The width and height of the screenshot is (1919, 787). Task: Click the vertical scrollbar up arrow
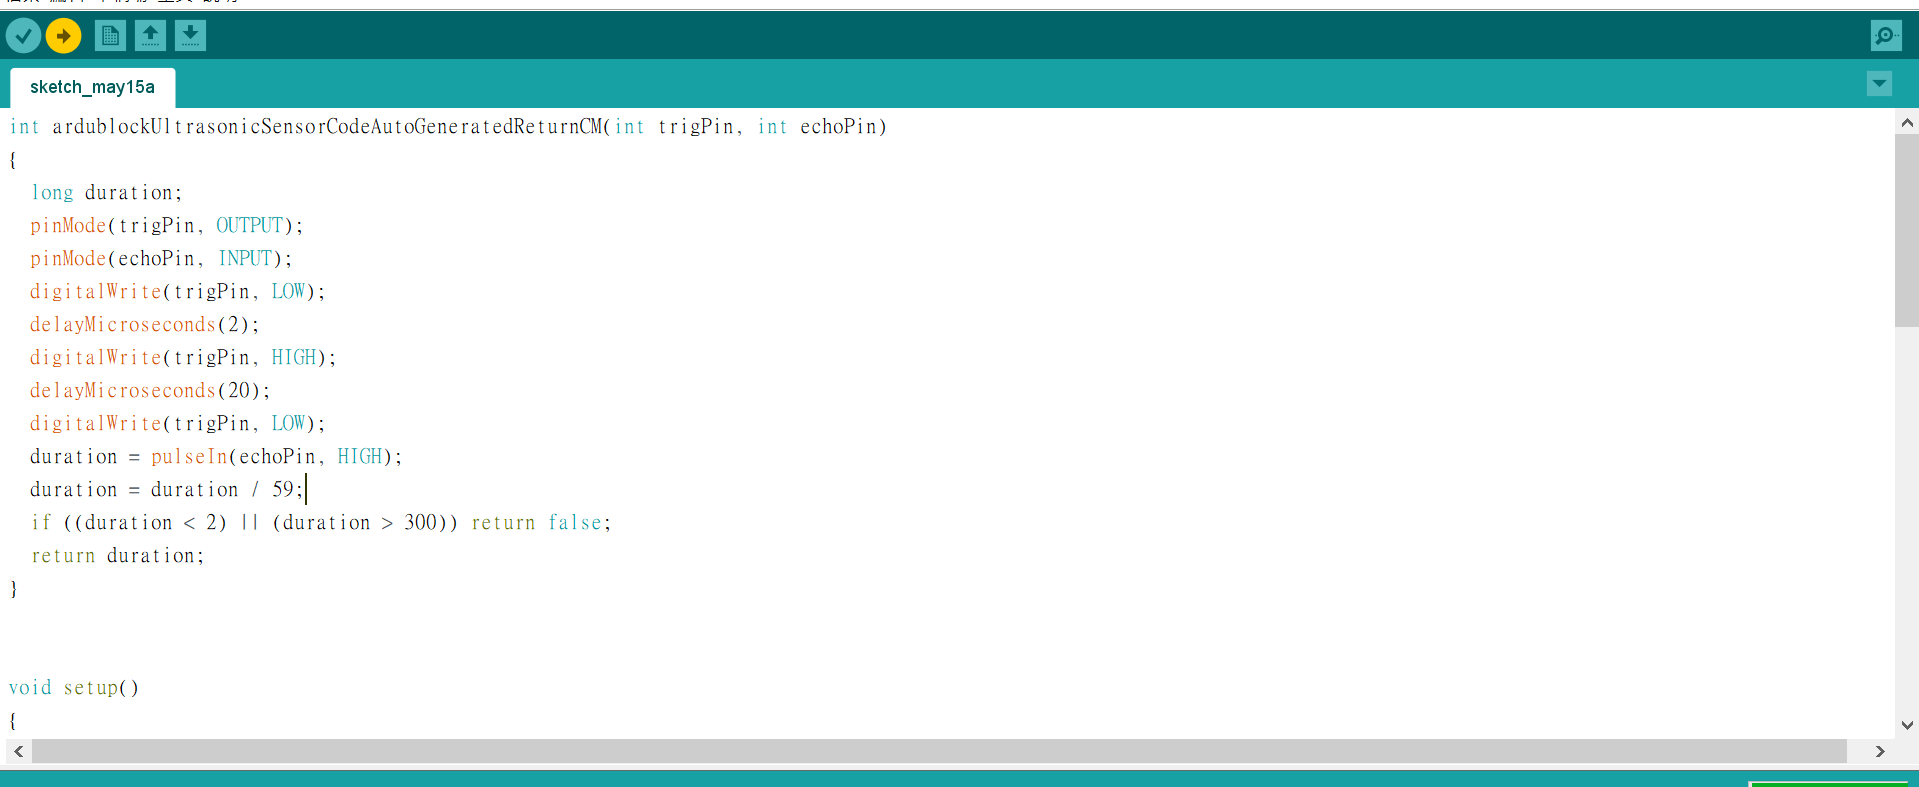(x=1907, y=123)
